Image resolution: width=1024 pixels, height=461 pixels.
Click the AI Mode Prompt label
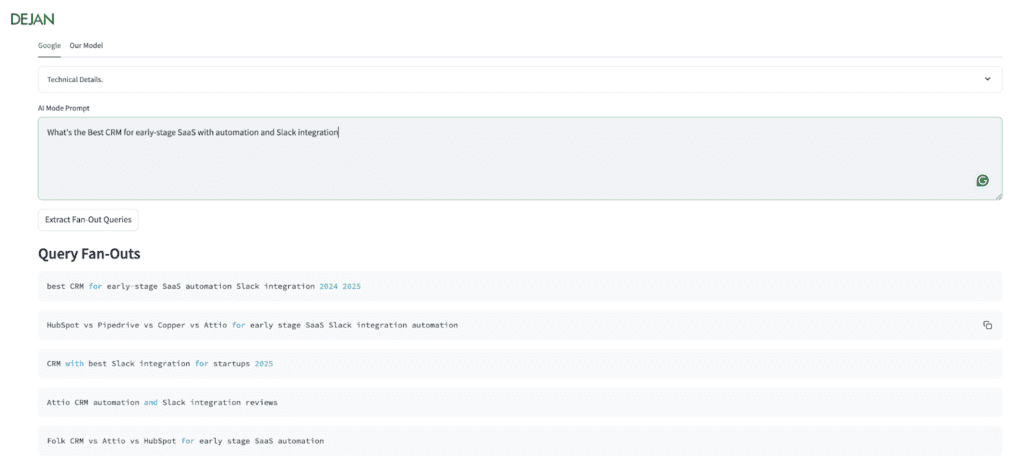[x=63, y=108]
